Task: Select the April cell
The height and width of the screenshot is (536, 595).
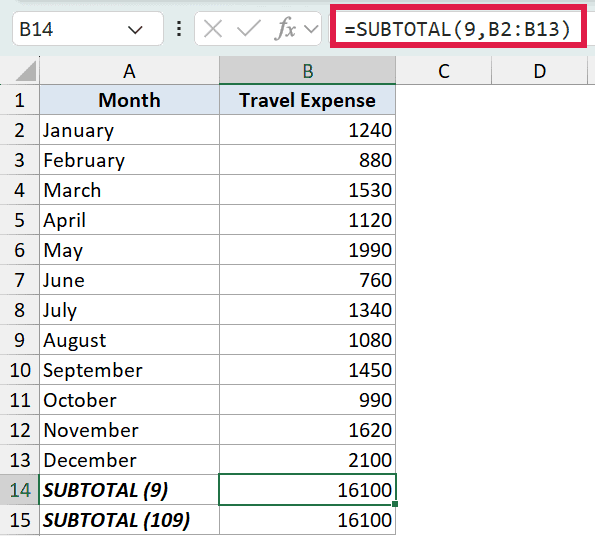Action: (129, 220)
